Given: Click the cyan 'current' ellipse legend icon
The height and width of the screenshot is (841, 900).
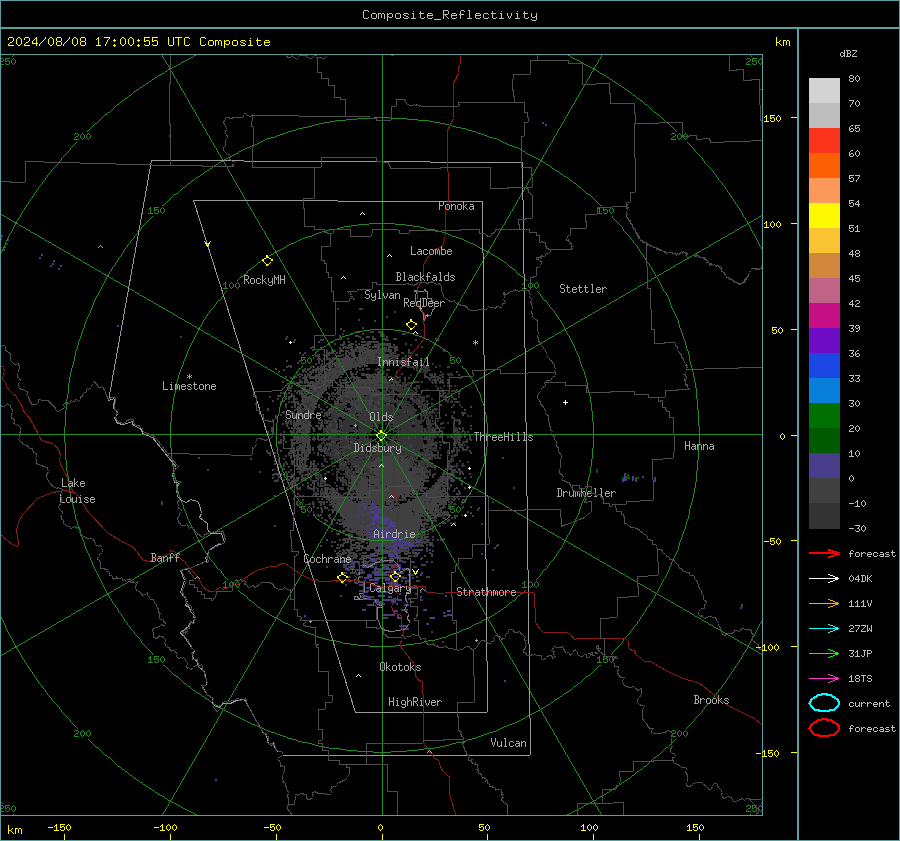Looking at the screenshot, I should tap(824, 703).
